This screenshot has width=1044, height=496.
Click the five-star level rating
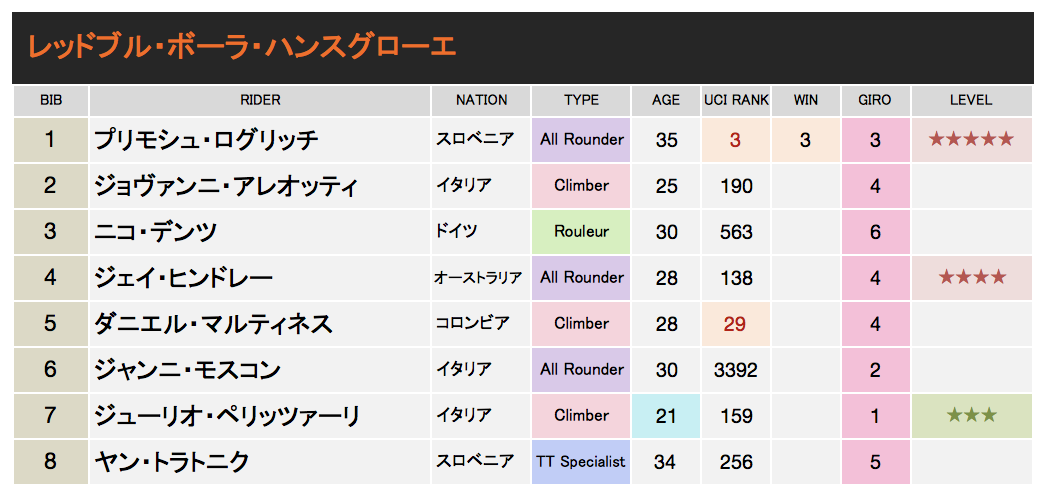point(971,140)
